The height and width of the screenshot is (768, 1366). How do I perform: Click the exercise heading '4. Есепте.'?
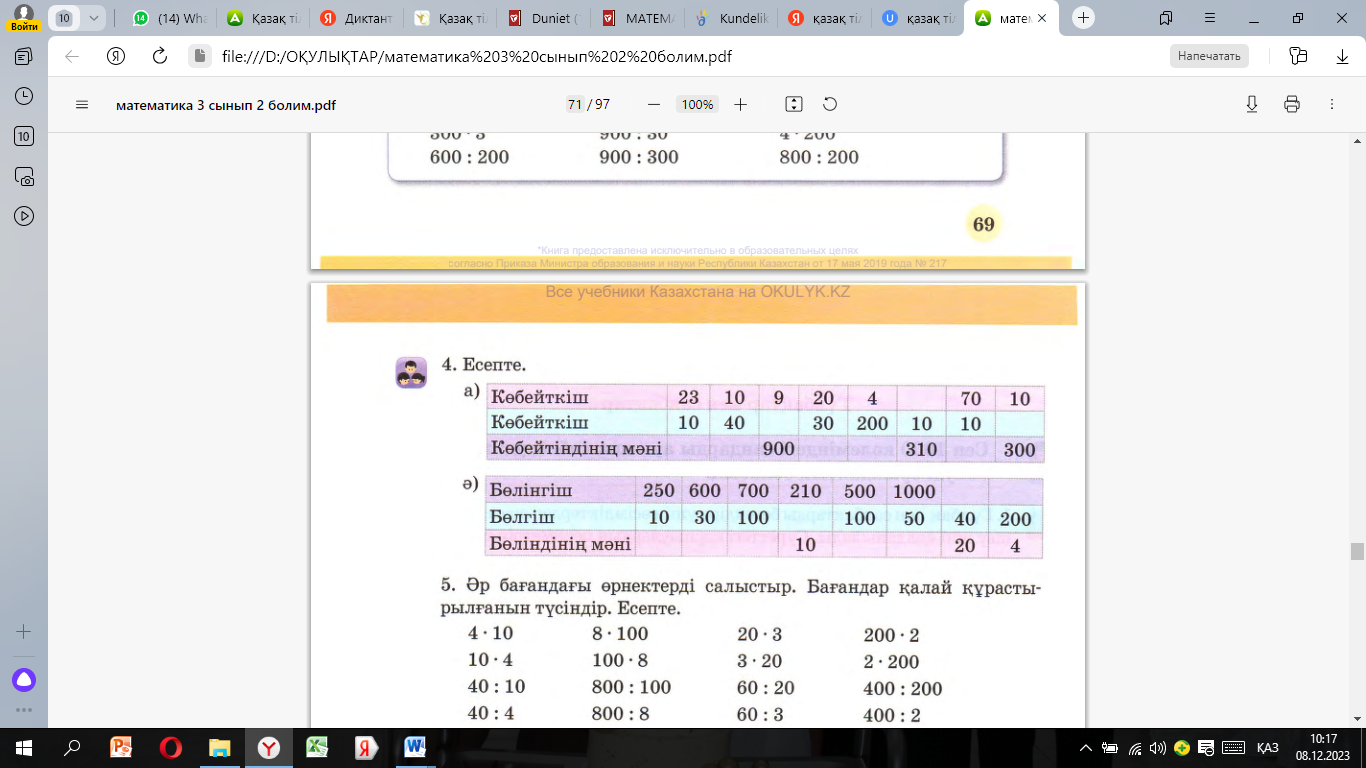(x=484, y=365)
